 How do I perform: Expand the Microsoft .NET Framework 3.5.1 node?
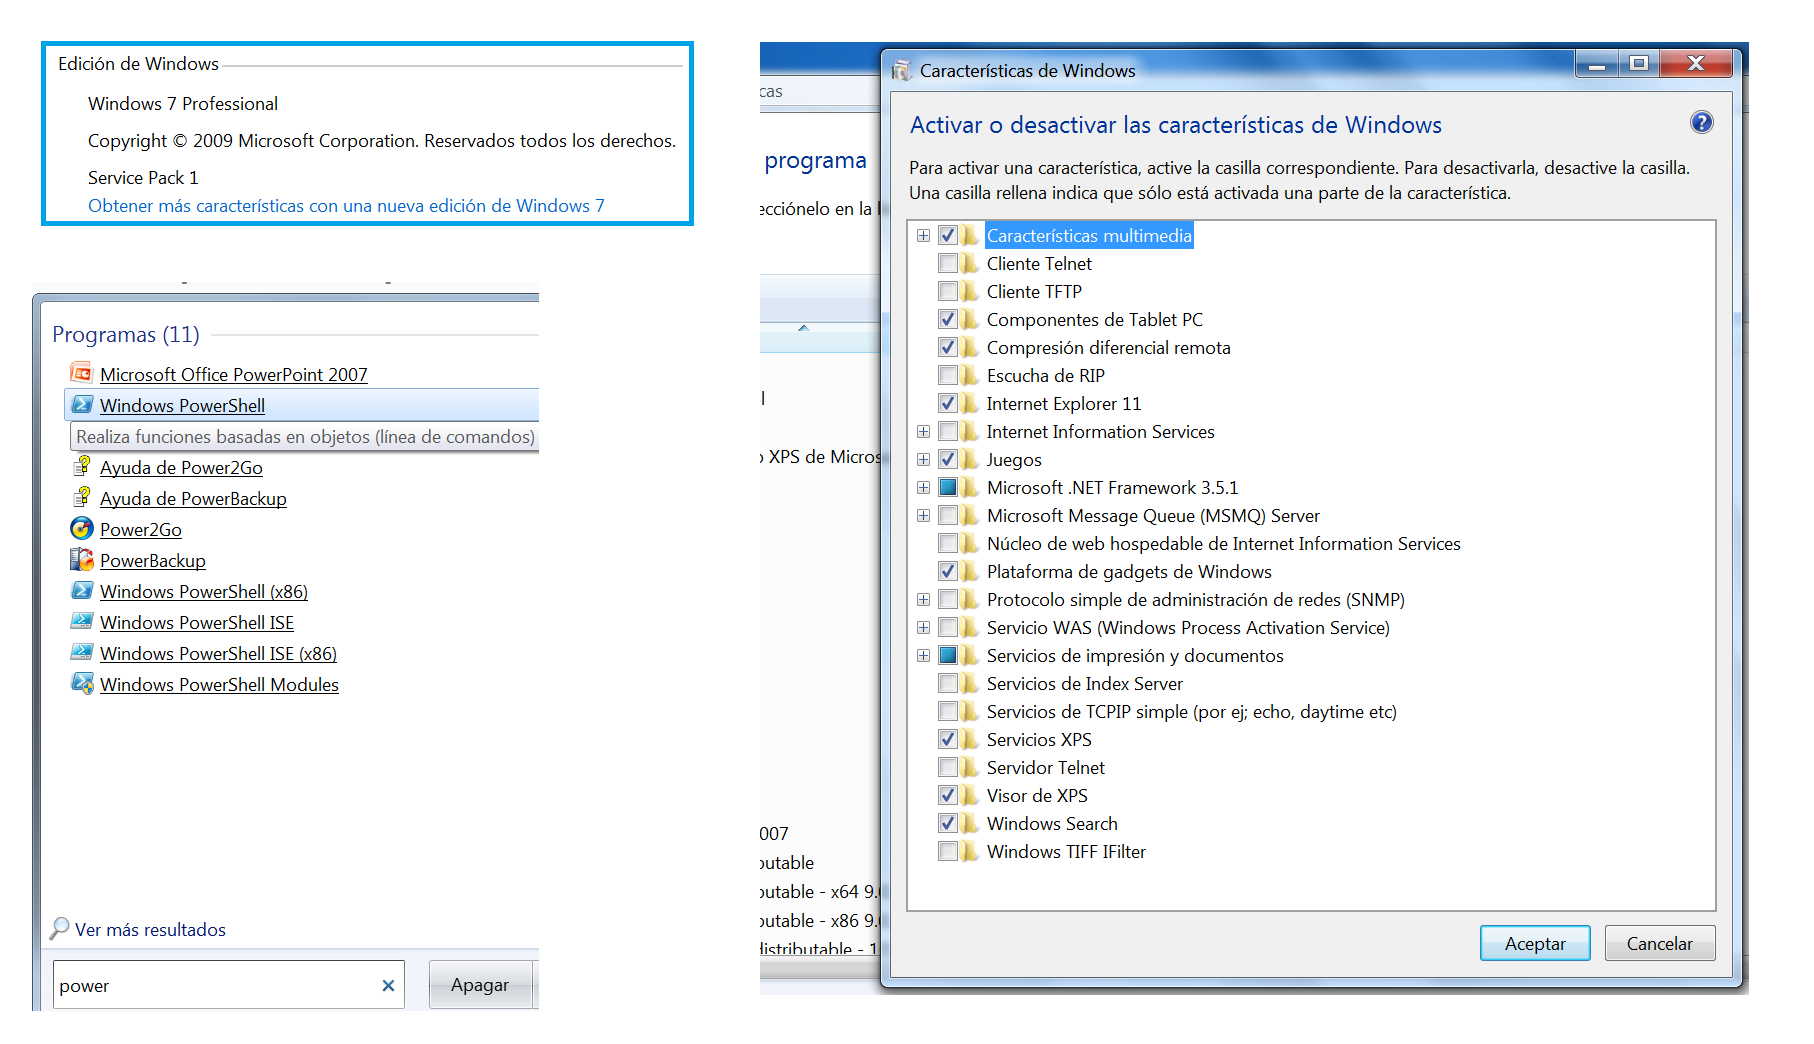pyautogui.click(x=923, y=487)
